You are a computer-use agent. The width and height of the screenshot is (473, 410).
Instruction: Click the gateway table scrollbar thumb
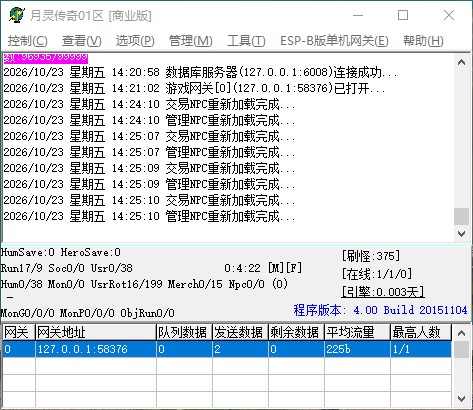[x=462, y=349]
